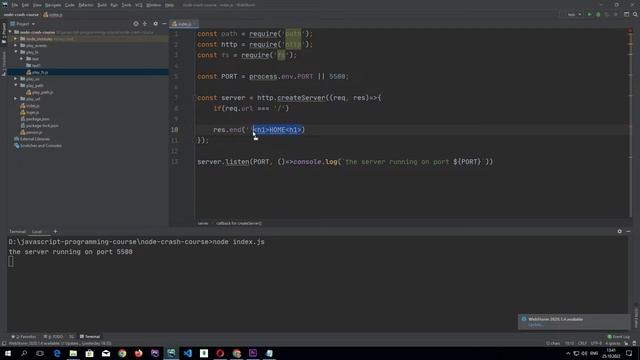
Task: Open index.js in the project tree
Action: pyautogui.click(x=30, y=106)
